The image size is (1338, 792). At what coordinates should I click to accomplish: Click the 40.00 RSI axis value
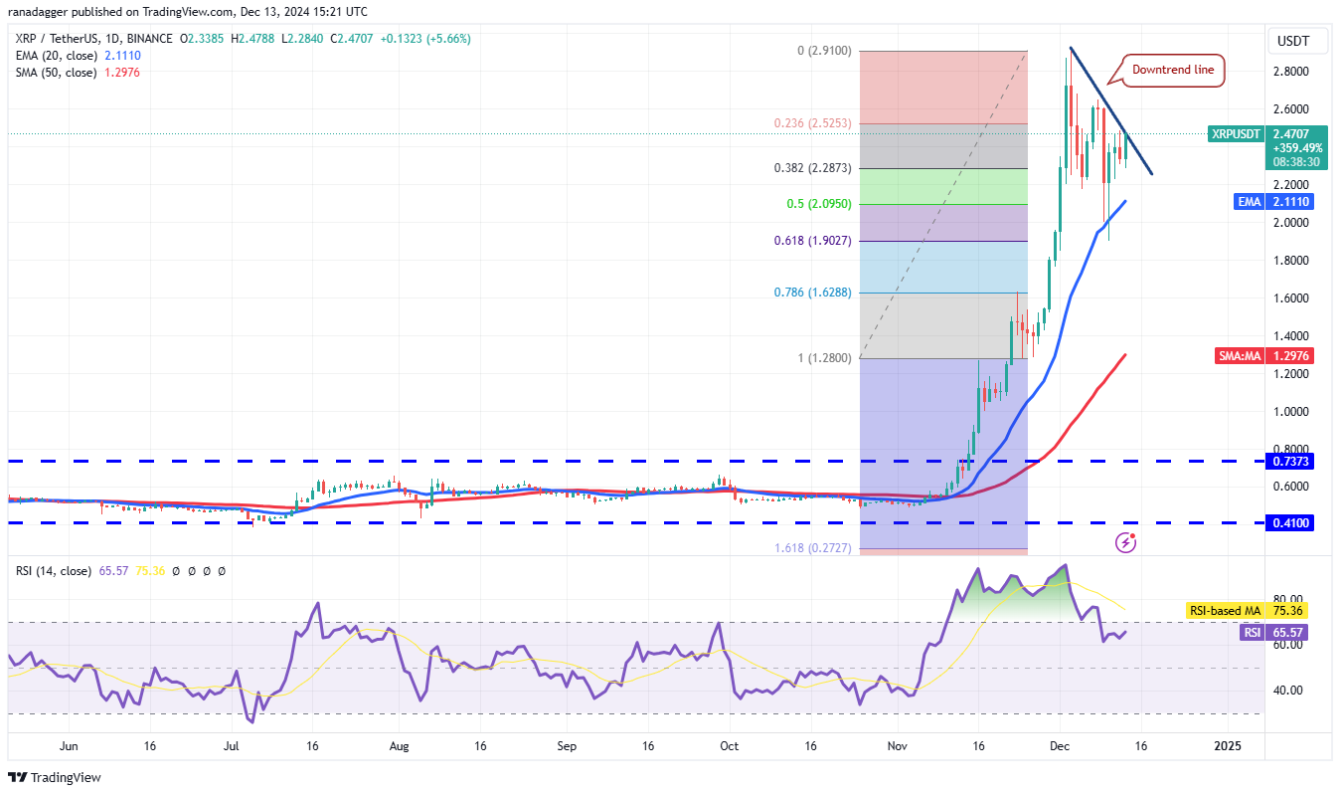pyautogui.click(x=1286, y=690)
